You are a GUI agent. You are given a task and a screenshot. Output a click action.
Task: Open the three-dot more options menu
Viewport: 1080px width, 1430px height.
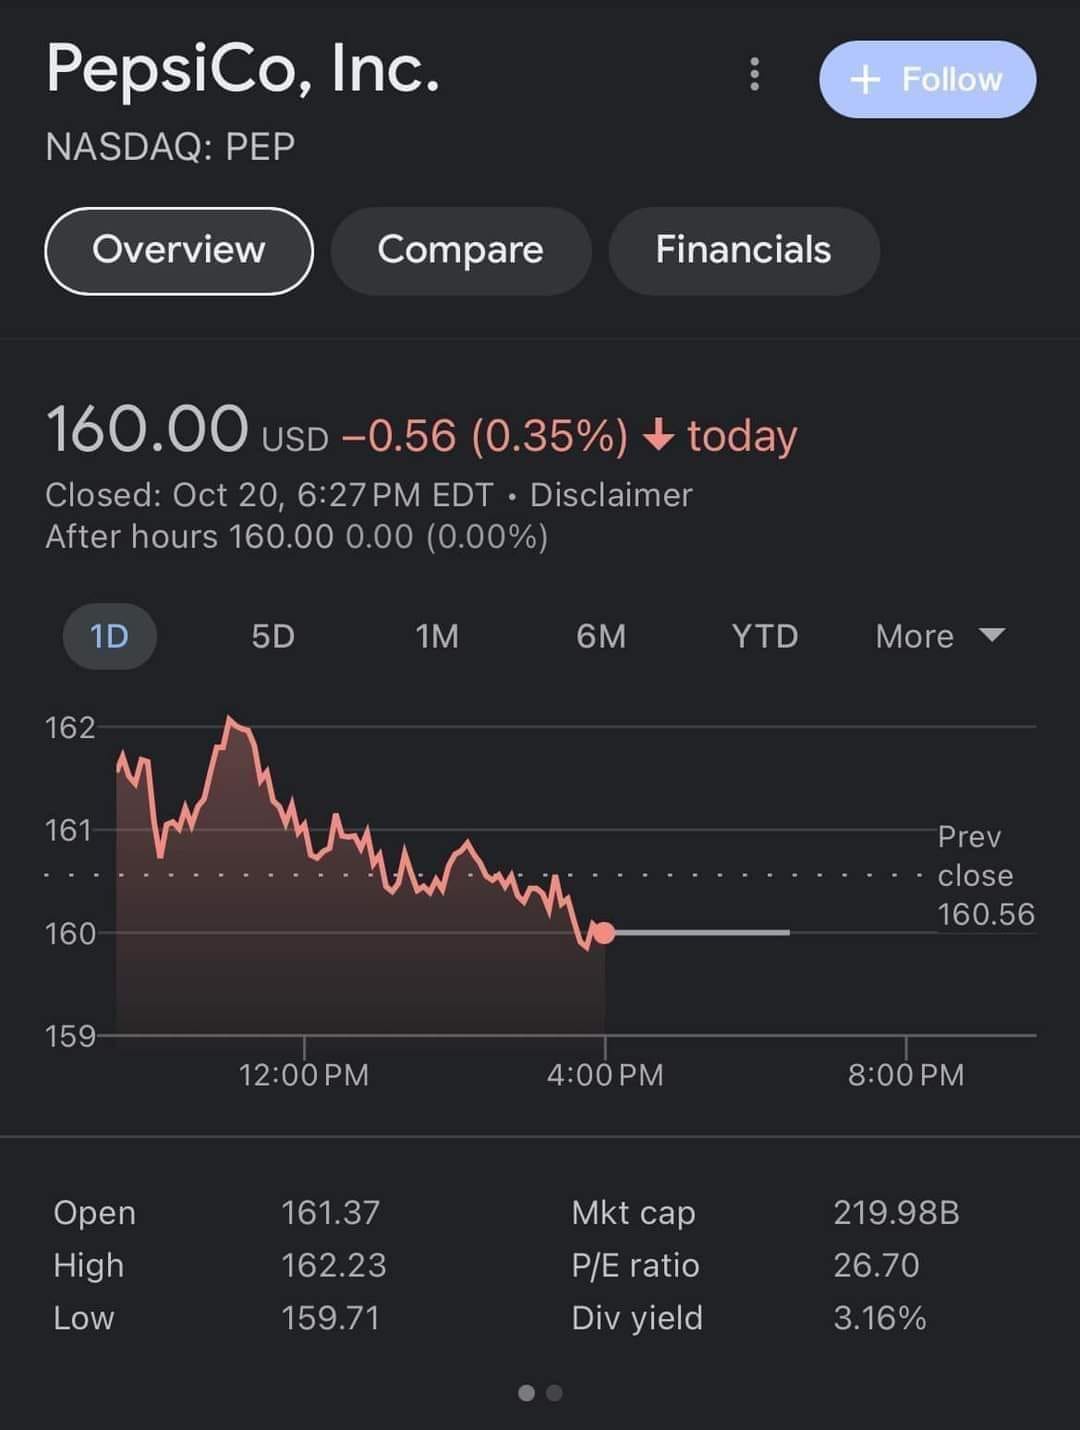pos(754,74)
